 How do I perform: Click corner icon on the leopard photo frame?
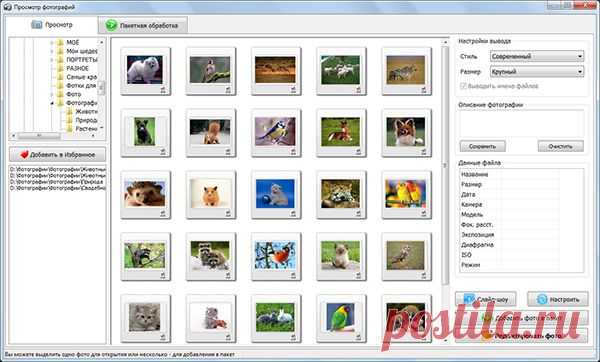click(x=359, y=213)
